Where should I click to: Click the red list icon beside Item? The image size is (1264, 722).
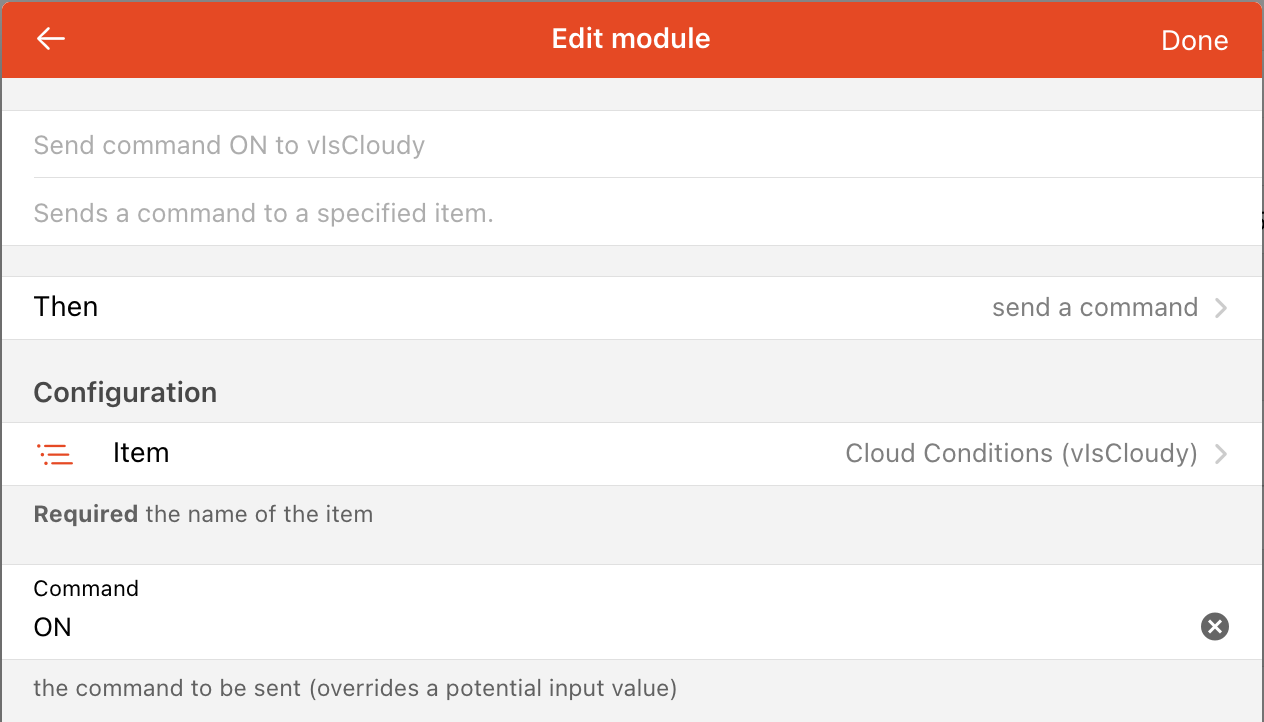(x=55, y=454)
